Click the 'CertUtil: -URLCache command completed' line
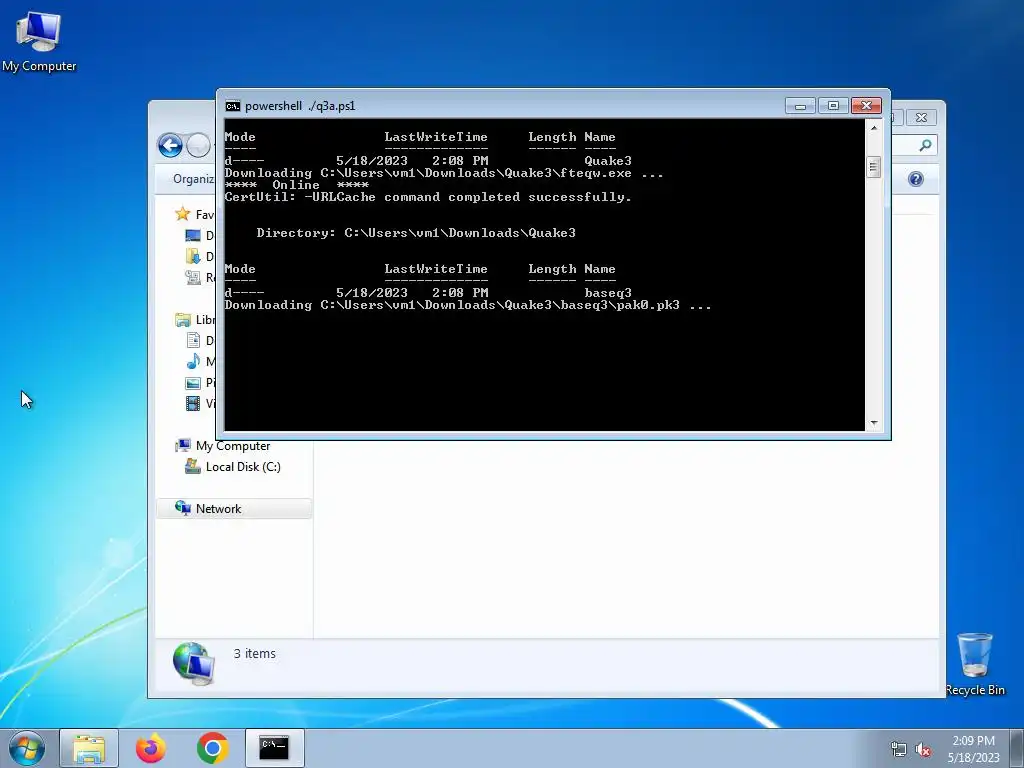1024x768 pixels. 428,197
